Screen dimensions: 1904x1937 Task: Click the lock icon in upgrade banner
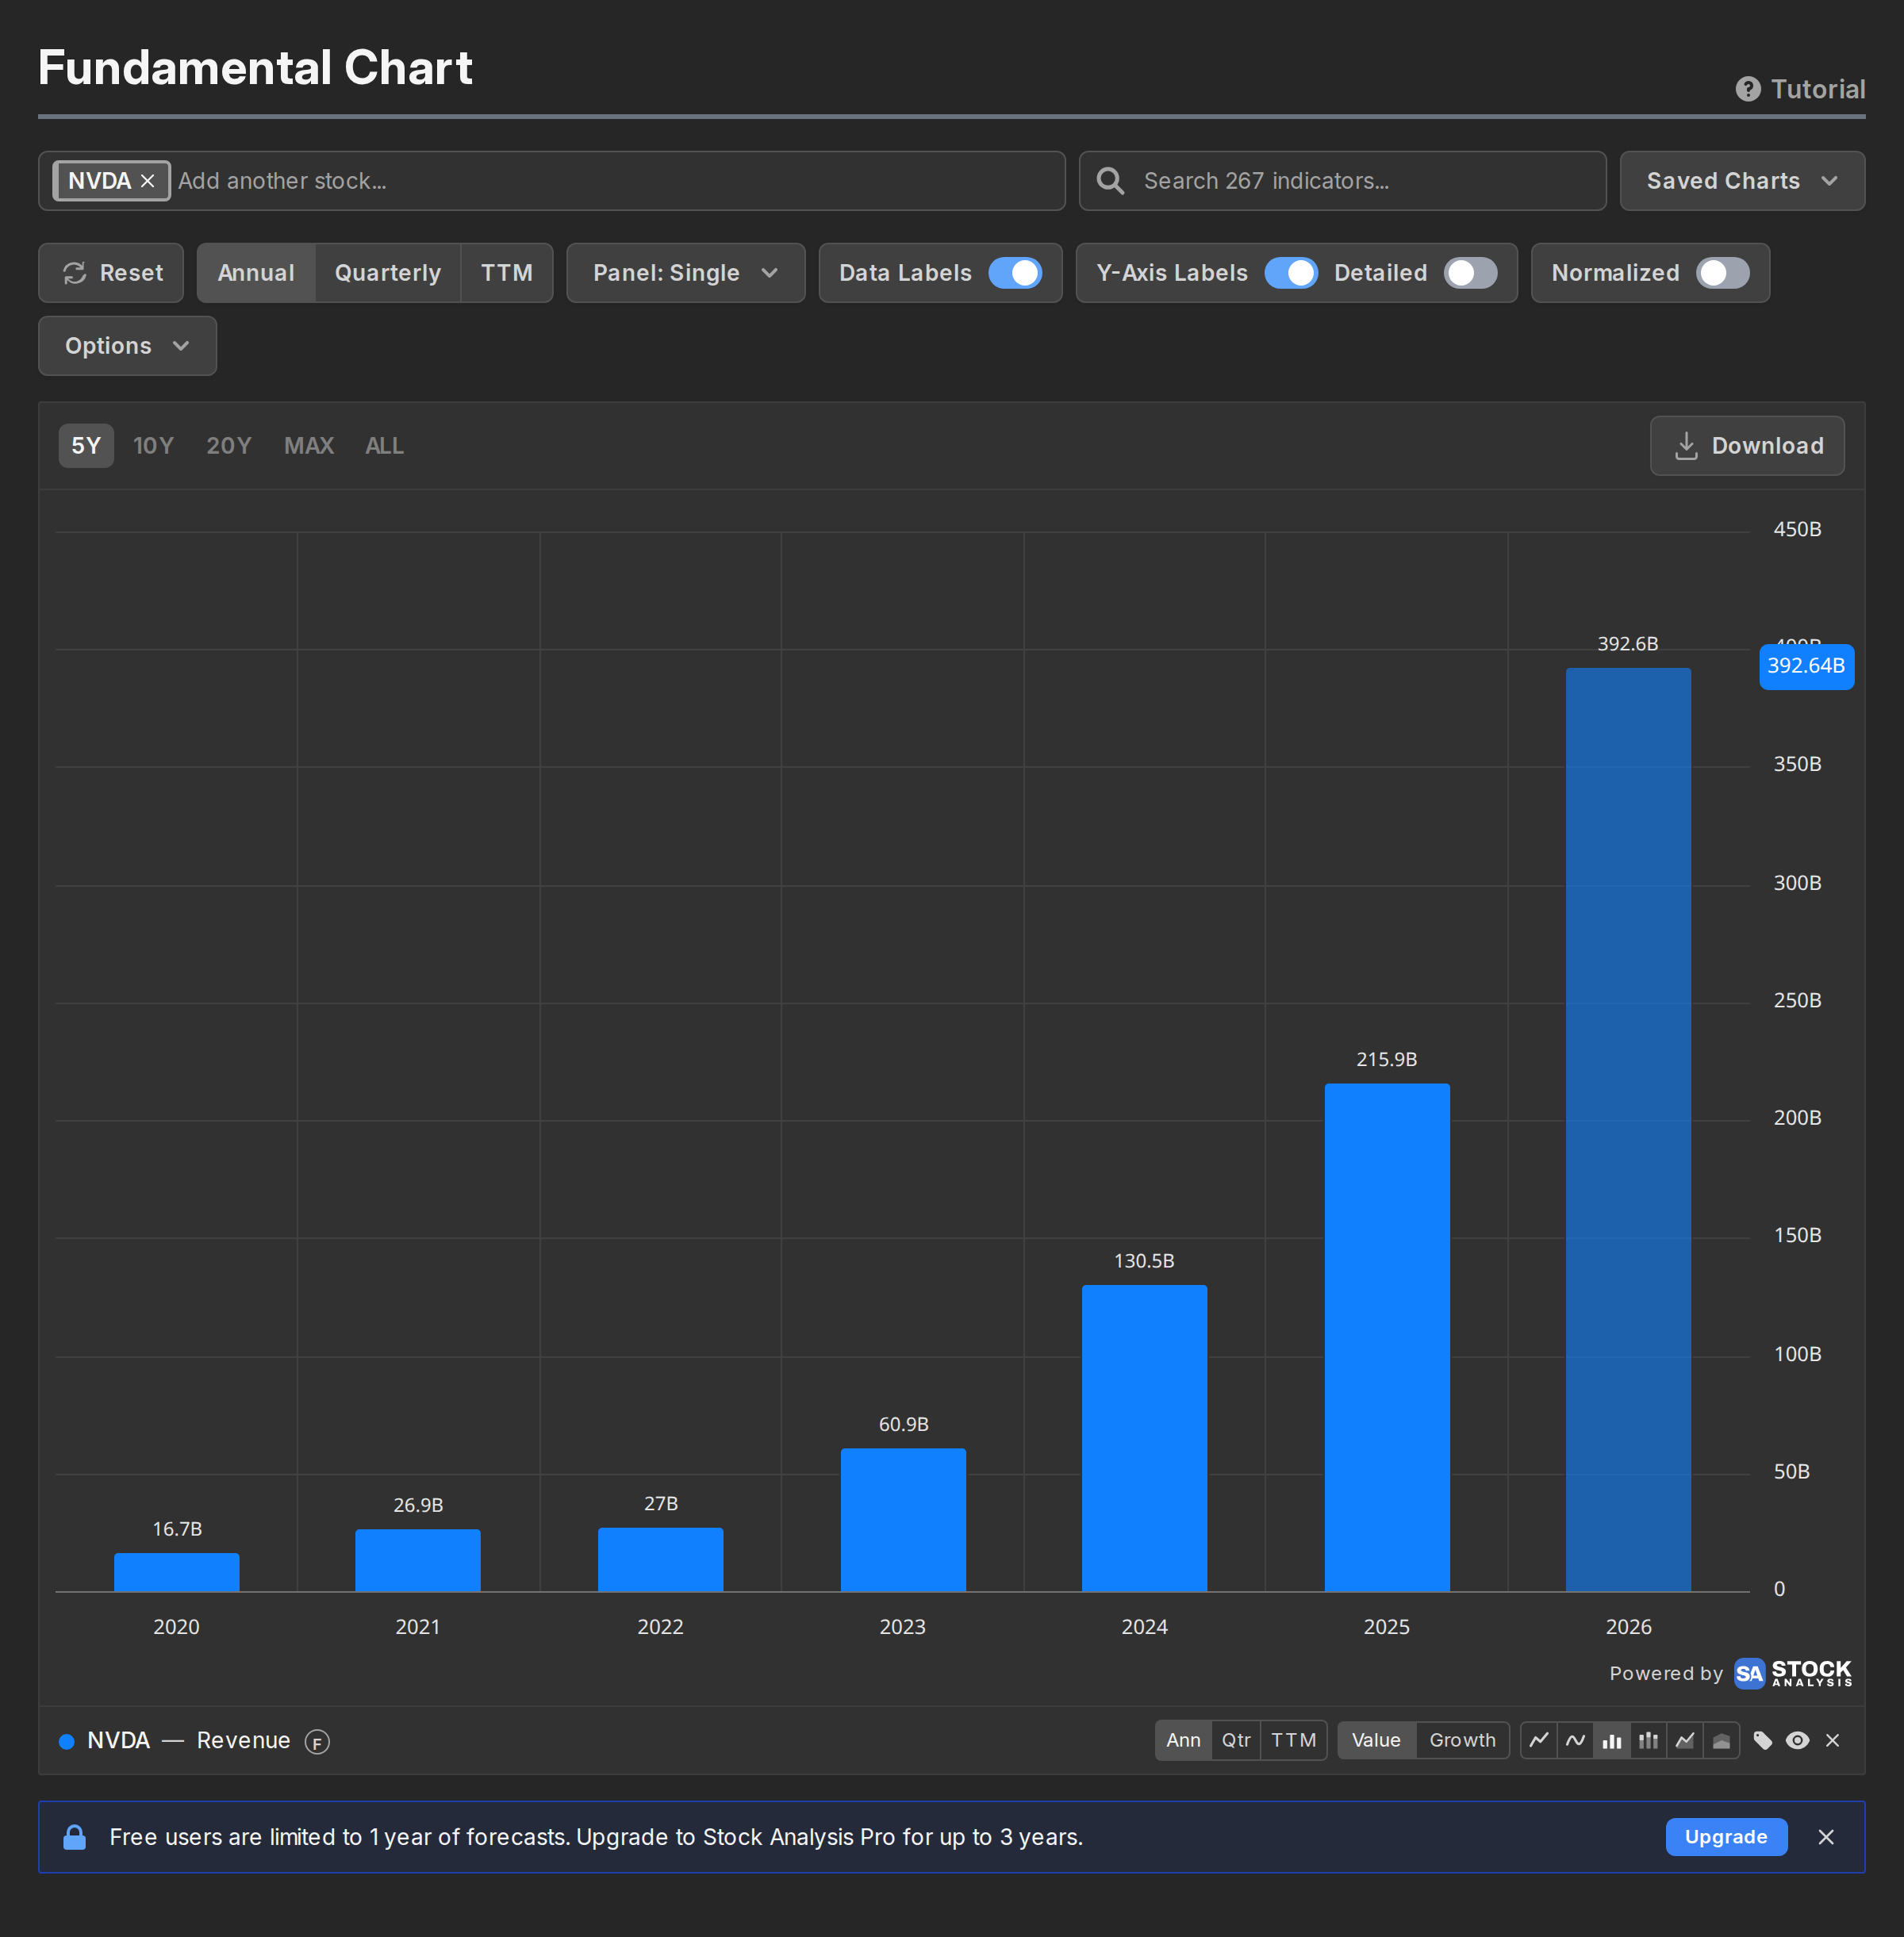(74, 1837)
